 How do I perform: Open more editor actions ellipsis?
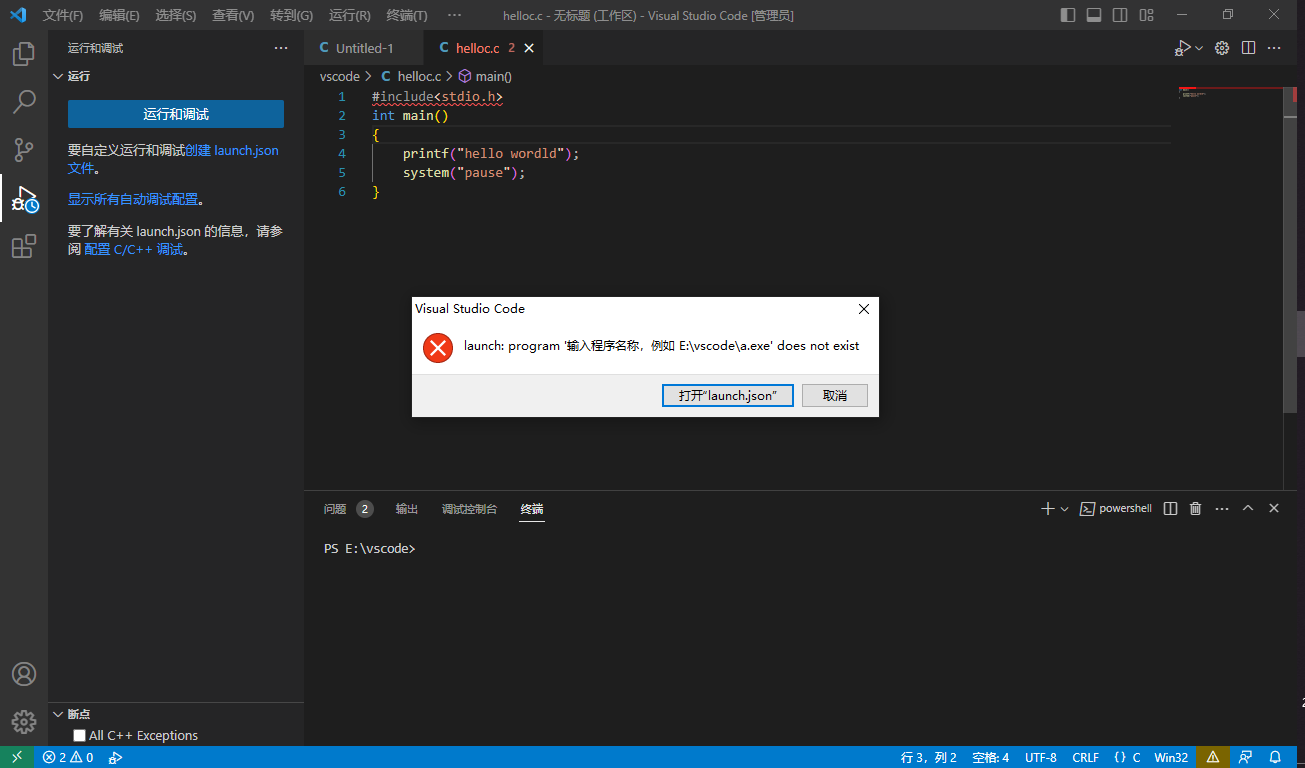(x=1275, y=48)
